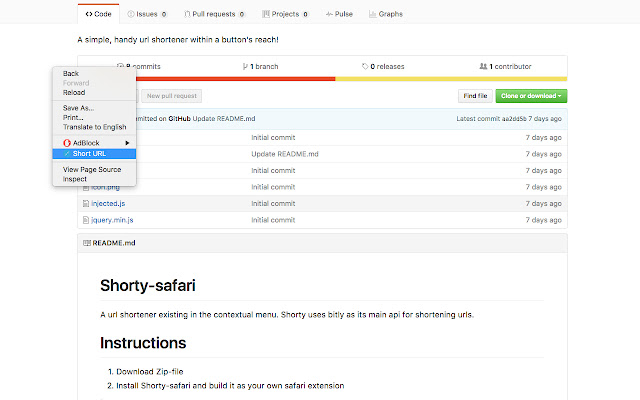Select View Page Source menu entry

click(x=94, y=169)
